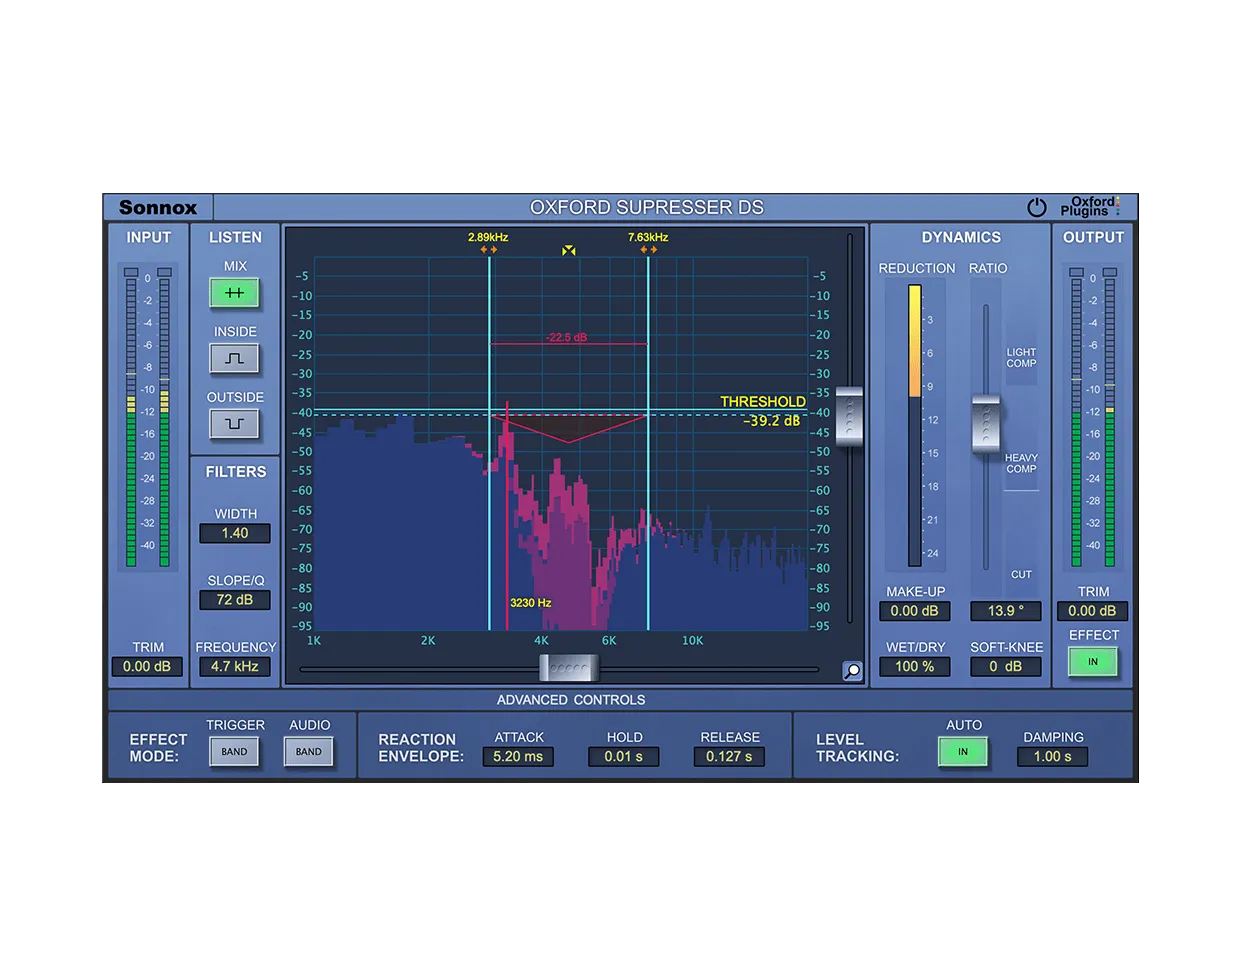Click the THRESHOLD slider handle
1248x980 pixels.
[849, 416]
